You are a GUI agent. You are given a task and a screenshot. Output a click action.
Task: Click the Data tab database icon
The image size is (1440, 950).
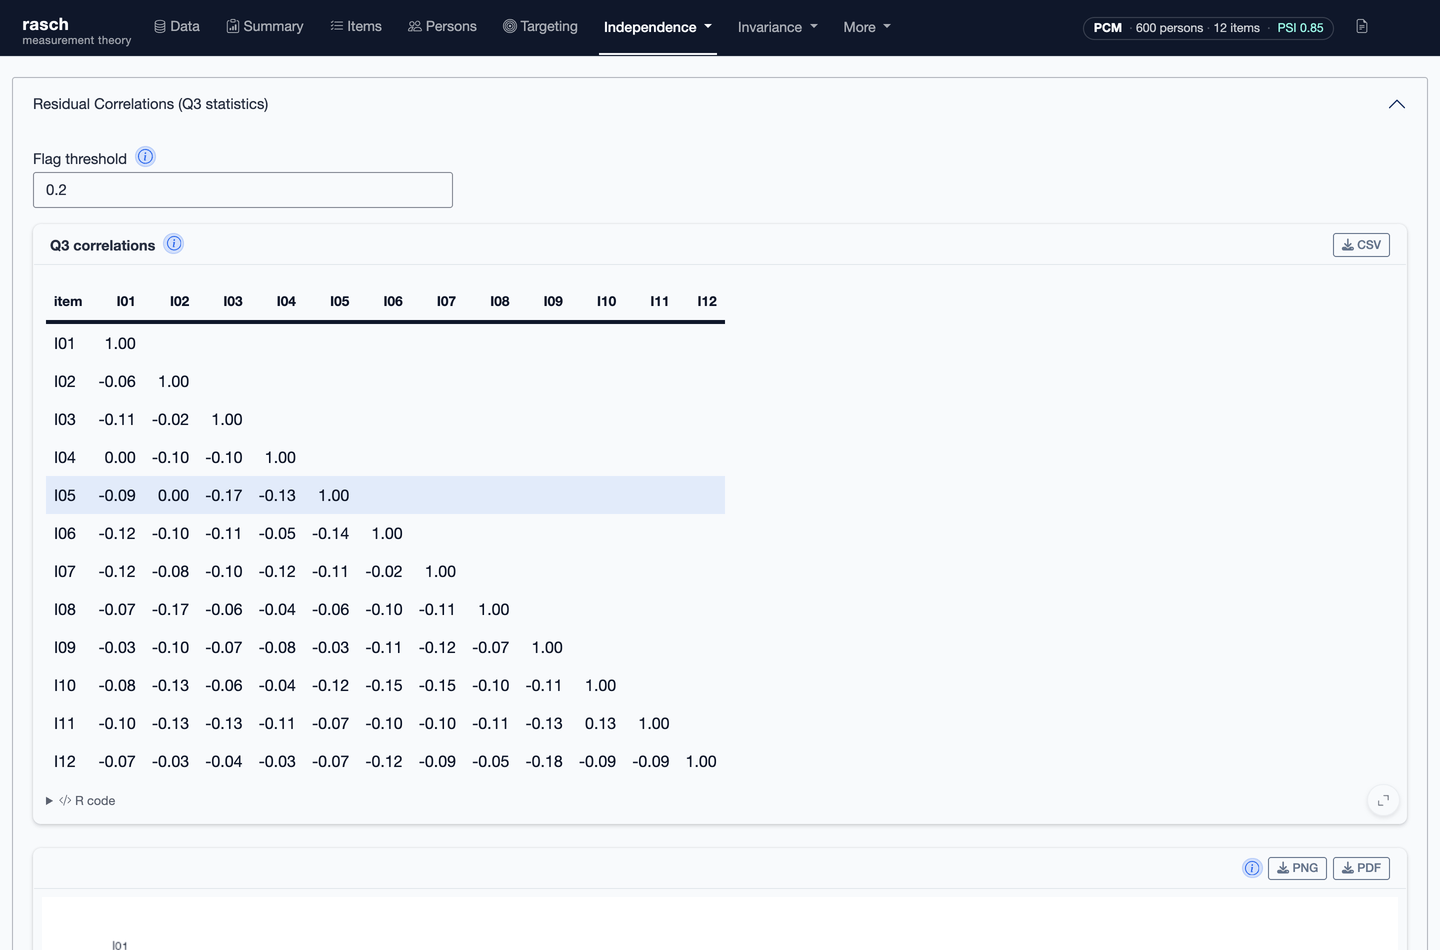coord(160,27)
